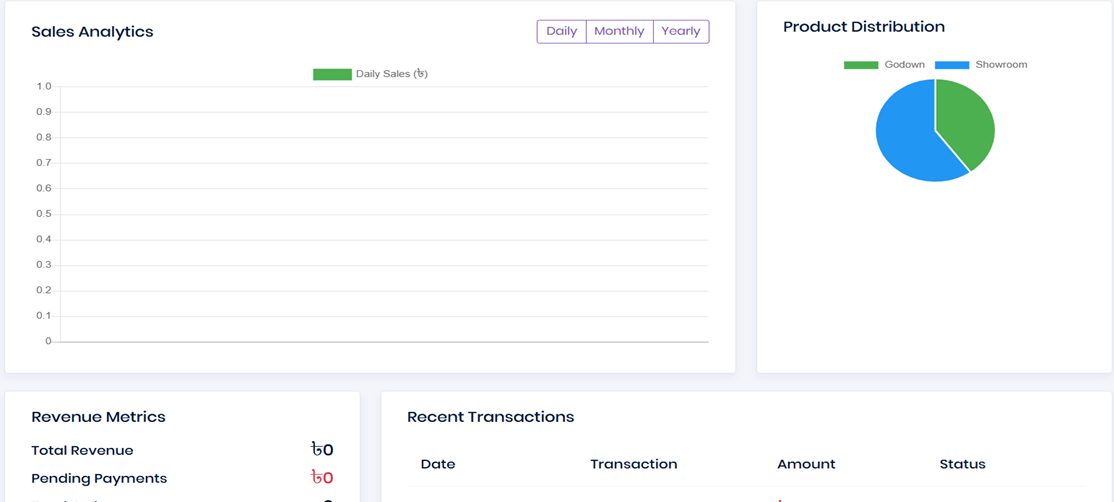Click the Transaction column header
This screenshot has width=1114, height=502.
tap(633, 464)
